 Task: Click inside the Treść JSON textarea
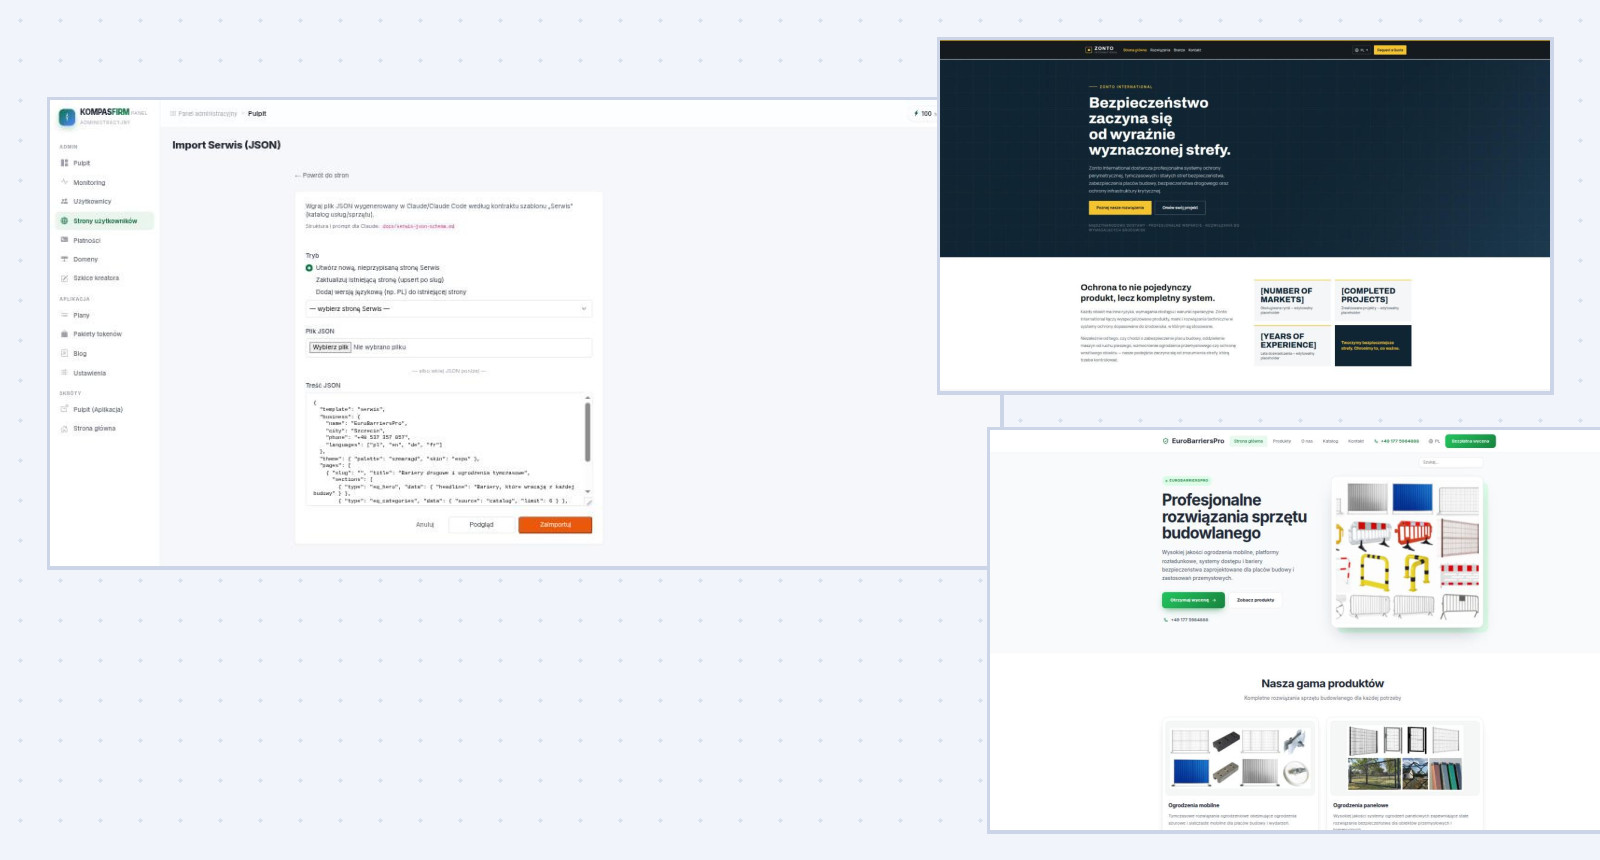(x=443, y=450)
